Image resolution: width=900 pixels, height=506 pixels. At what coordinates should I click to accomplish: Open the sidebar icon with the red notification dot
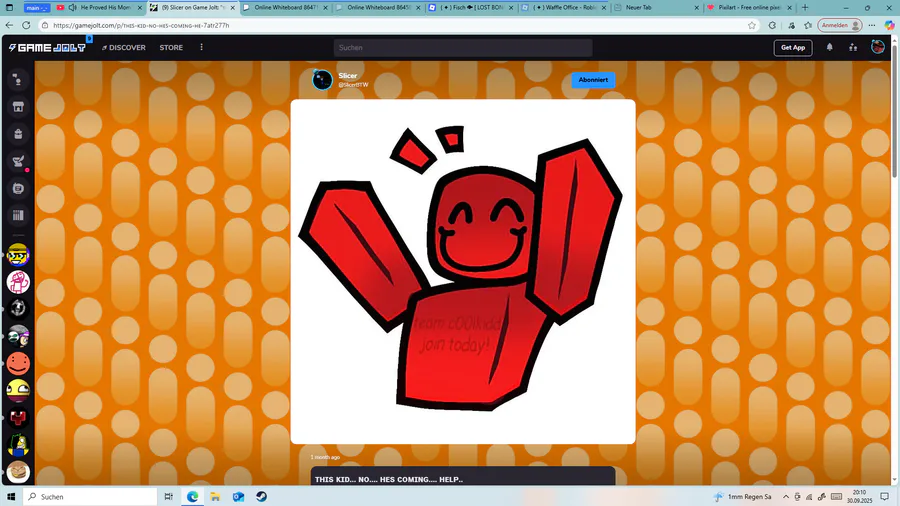[18, 161]
